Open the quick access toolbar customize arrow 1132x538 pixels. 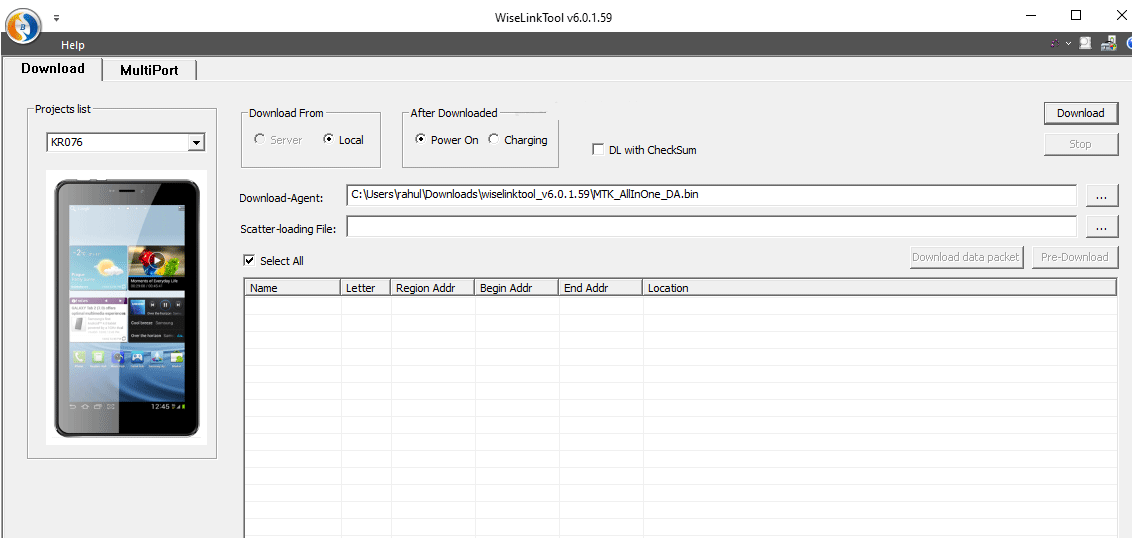(x=56, y=18)
